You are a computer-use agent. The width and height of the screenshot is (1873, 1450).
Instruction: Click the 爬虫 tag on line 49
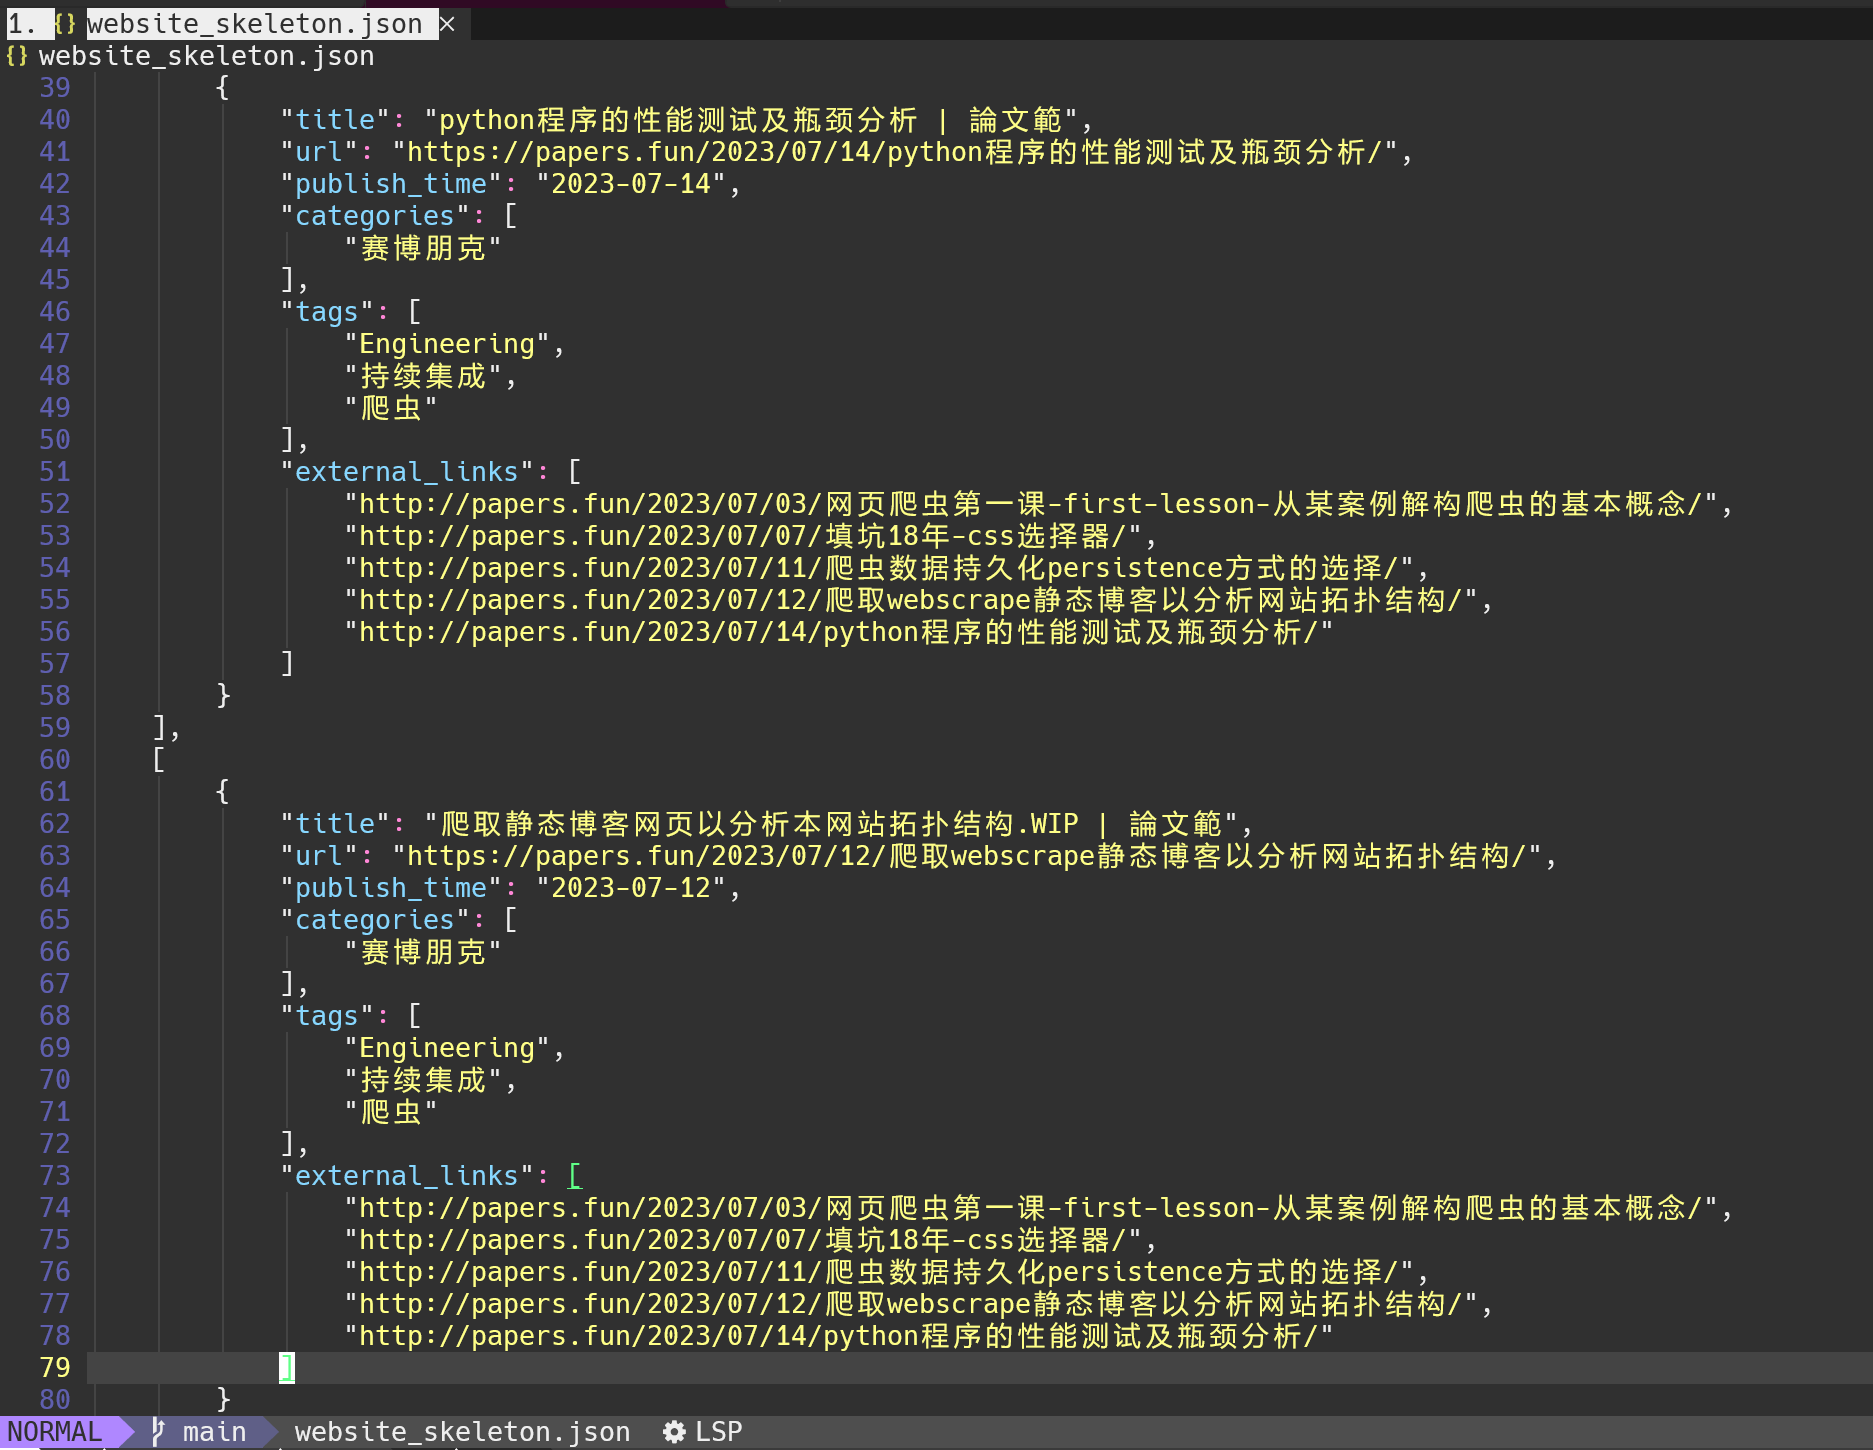pyautogui.click(x=391, y=408)
